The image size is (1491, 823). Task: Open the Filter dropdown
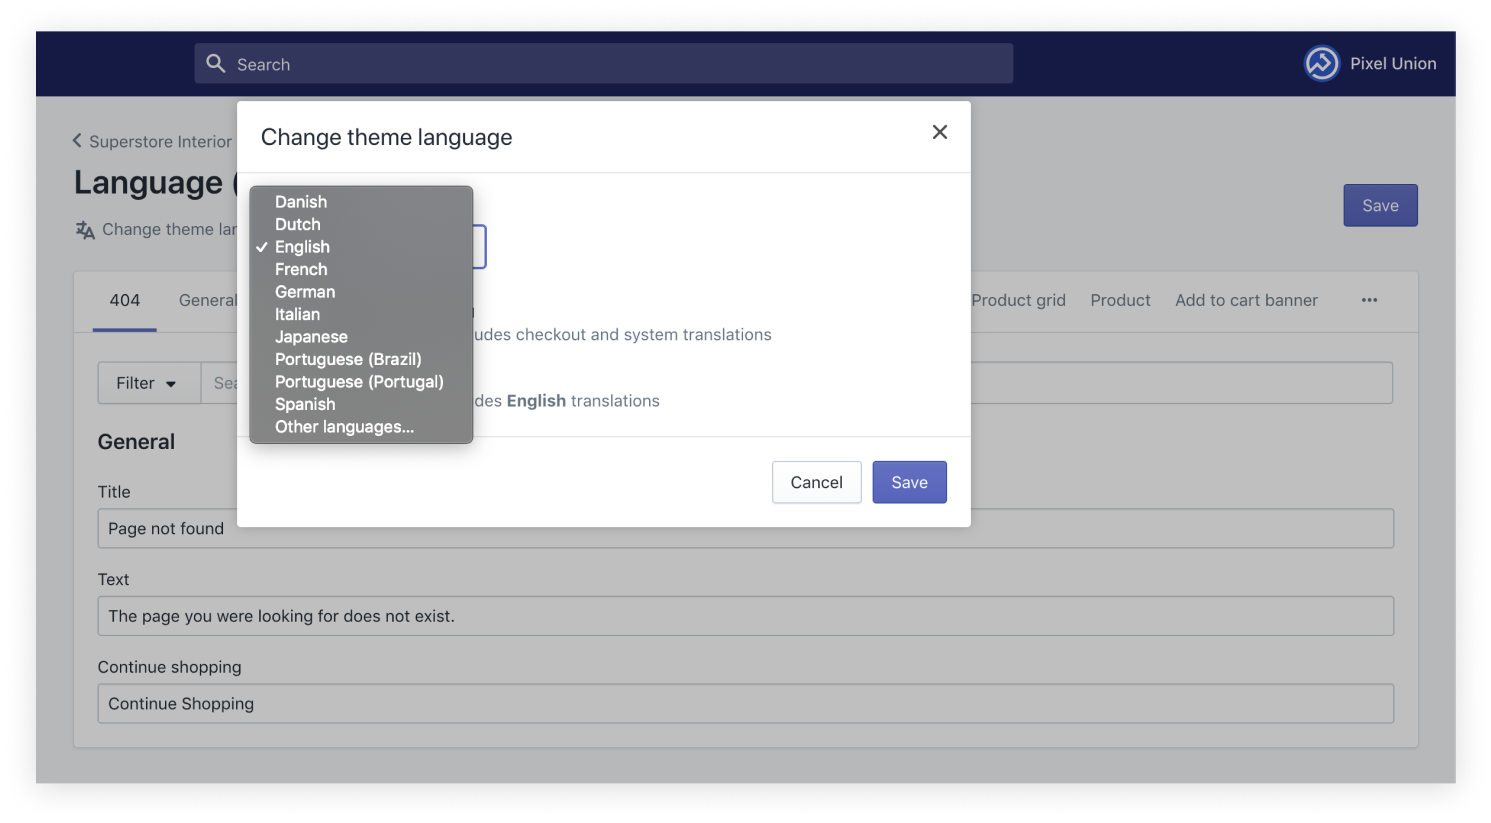tap(147, 383)
